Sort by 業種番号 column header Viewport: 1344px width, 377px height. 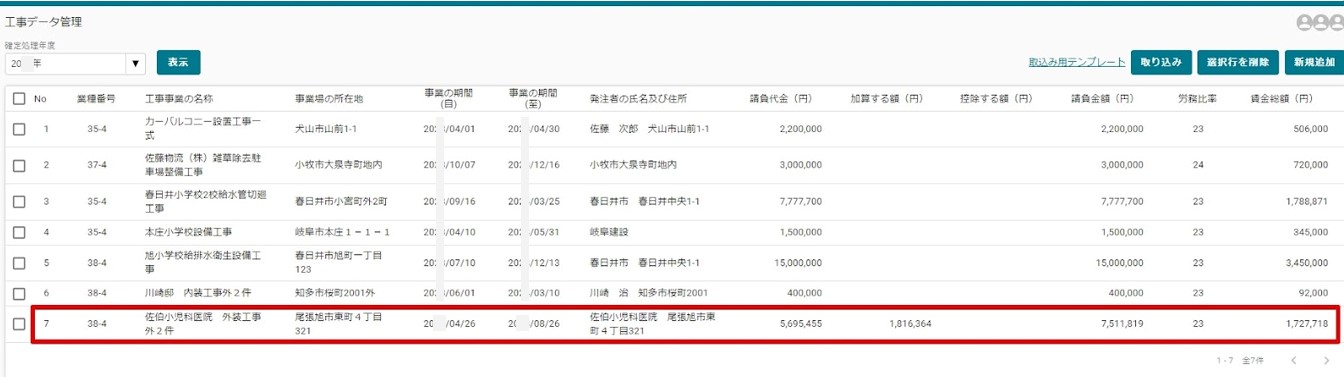click(x=96, y=99)
